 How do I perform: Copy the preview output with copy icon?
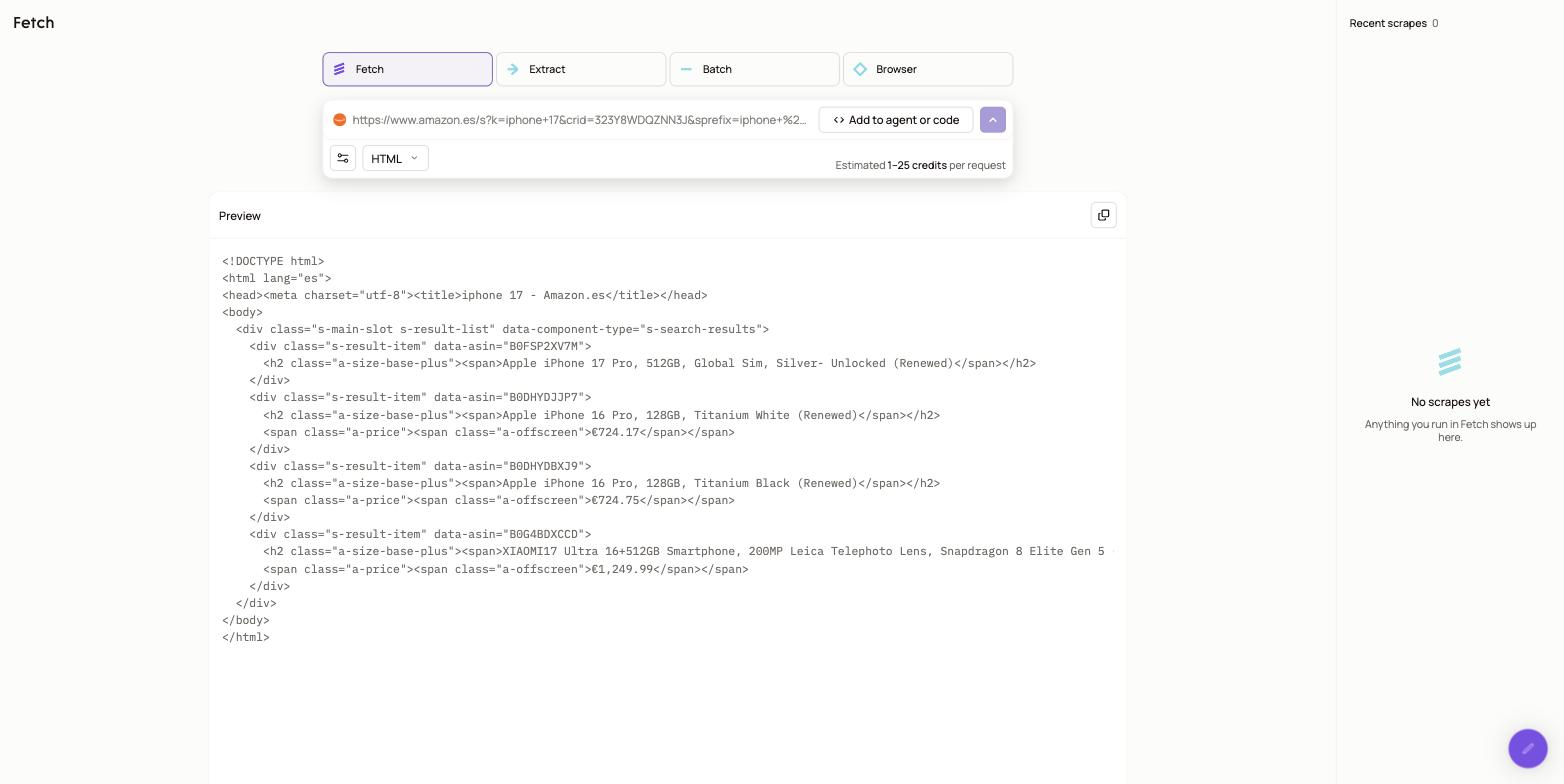click(x=1104, y=215)
